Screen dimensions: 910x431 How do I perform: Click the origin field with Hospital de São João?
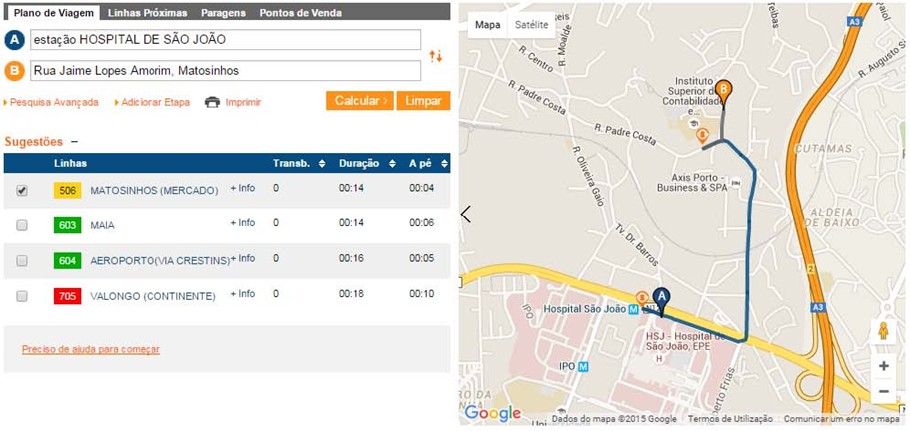click(225, 39)
